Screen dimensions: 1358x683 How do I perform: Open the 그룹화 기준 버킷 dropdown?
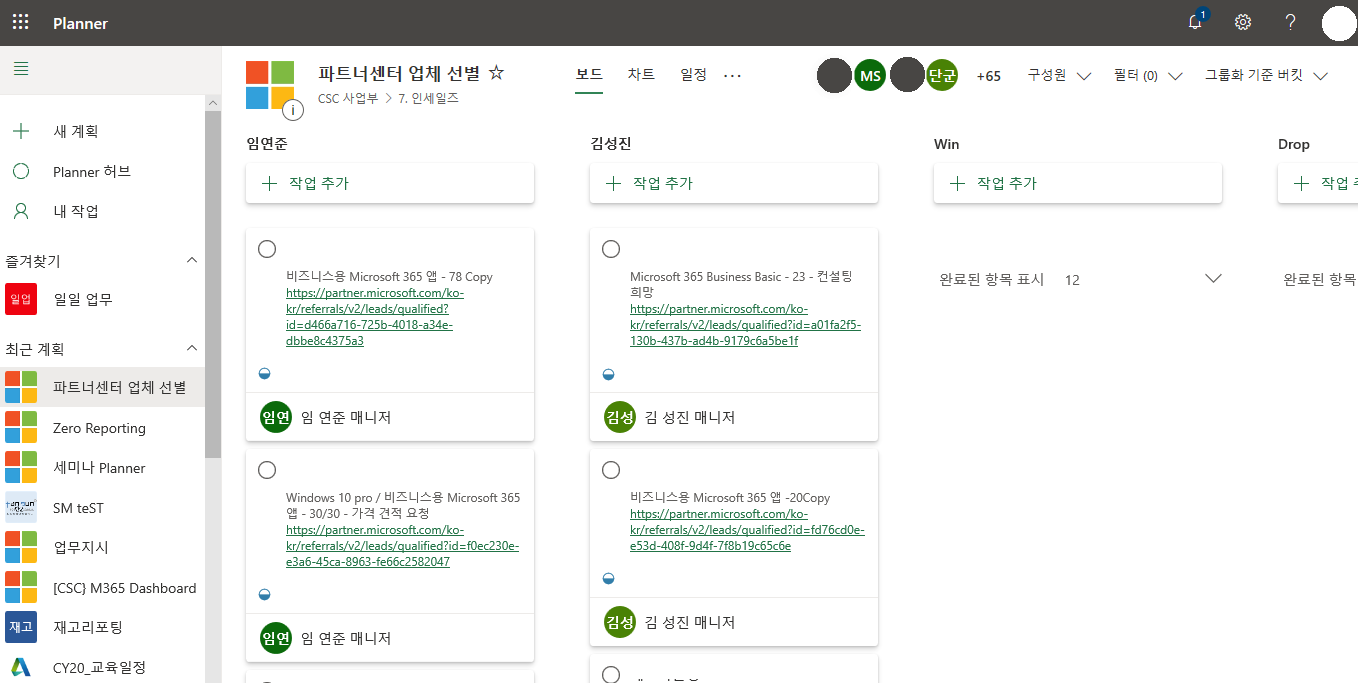1266,76
